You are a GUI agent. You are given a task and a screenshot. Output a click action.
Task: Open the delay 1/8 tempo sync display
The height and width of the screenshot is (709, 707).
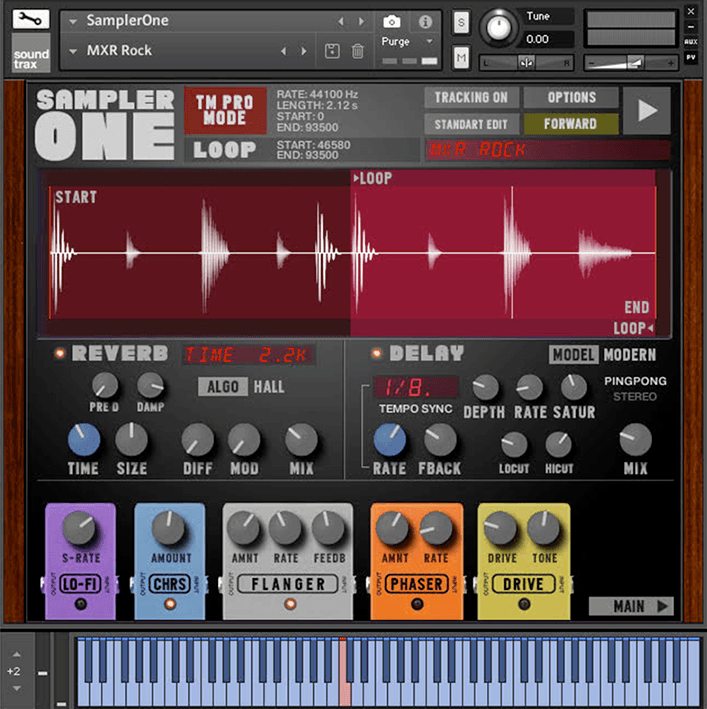(415, 387)
